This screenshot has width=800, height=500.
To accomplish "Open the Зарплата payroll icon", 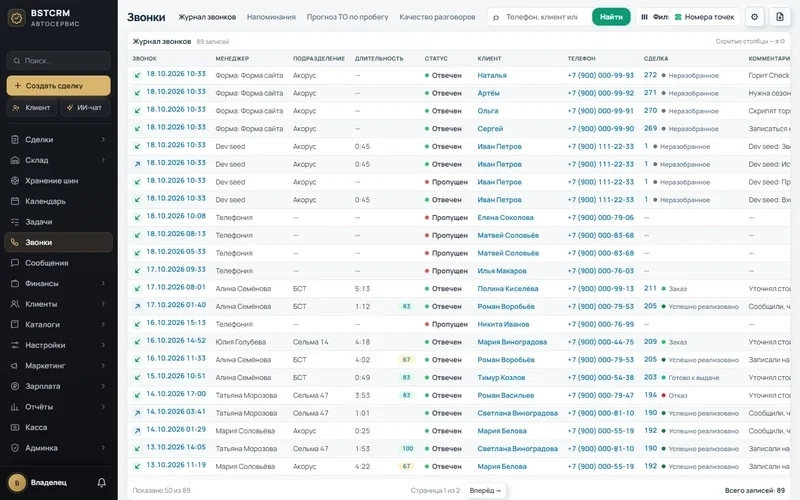I will click(15, 386).
